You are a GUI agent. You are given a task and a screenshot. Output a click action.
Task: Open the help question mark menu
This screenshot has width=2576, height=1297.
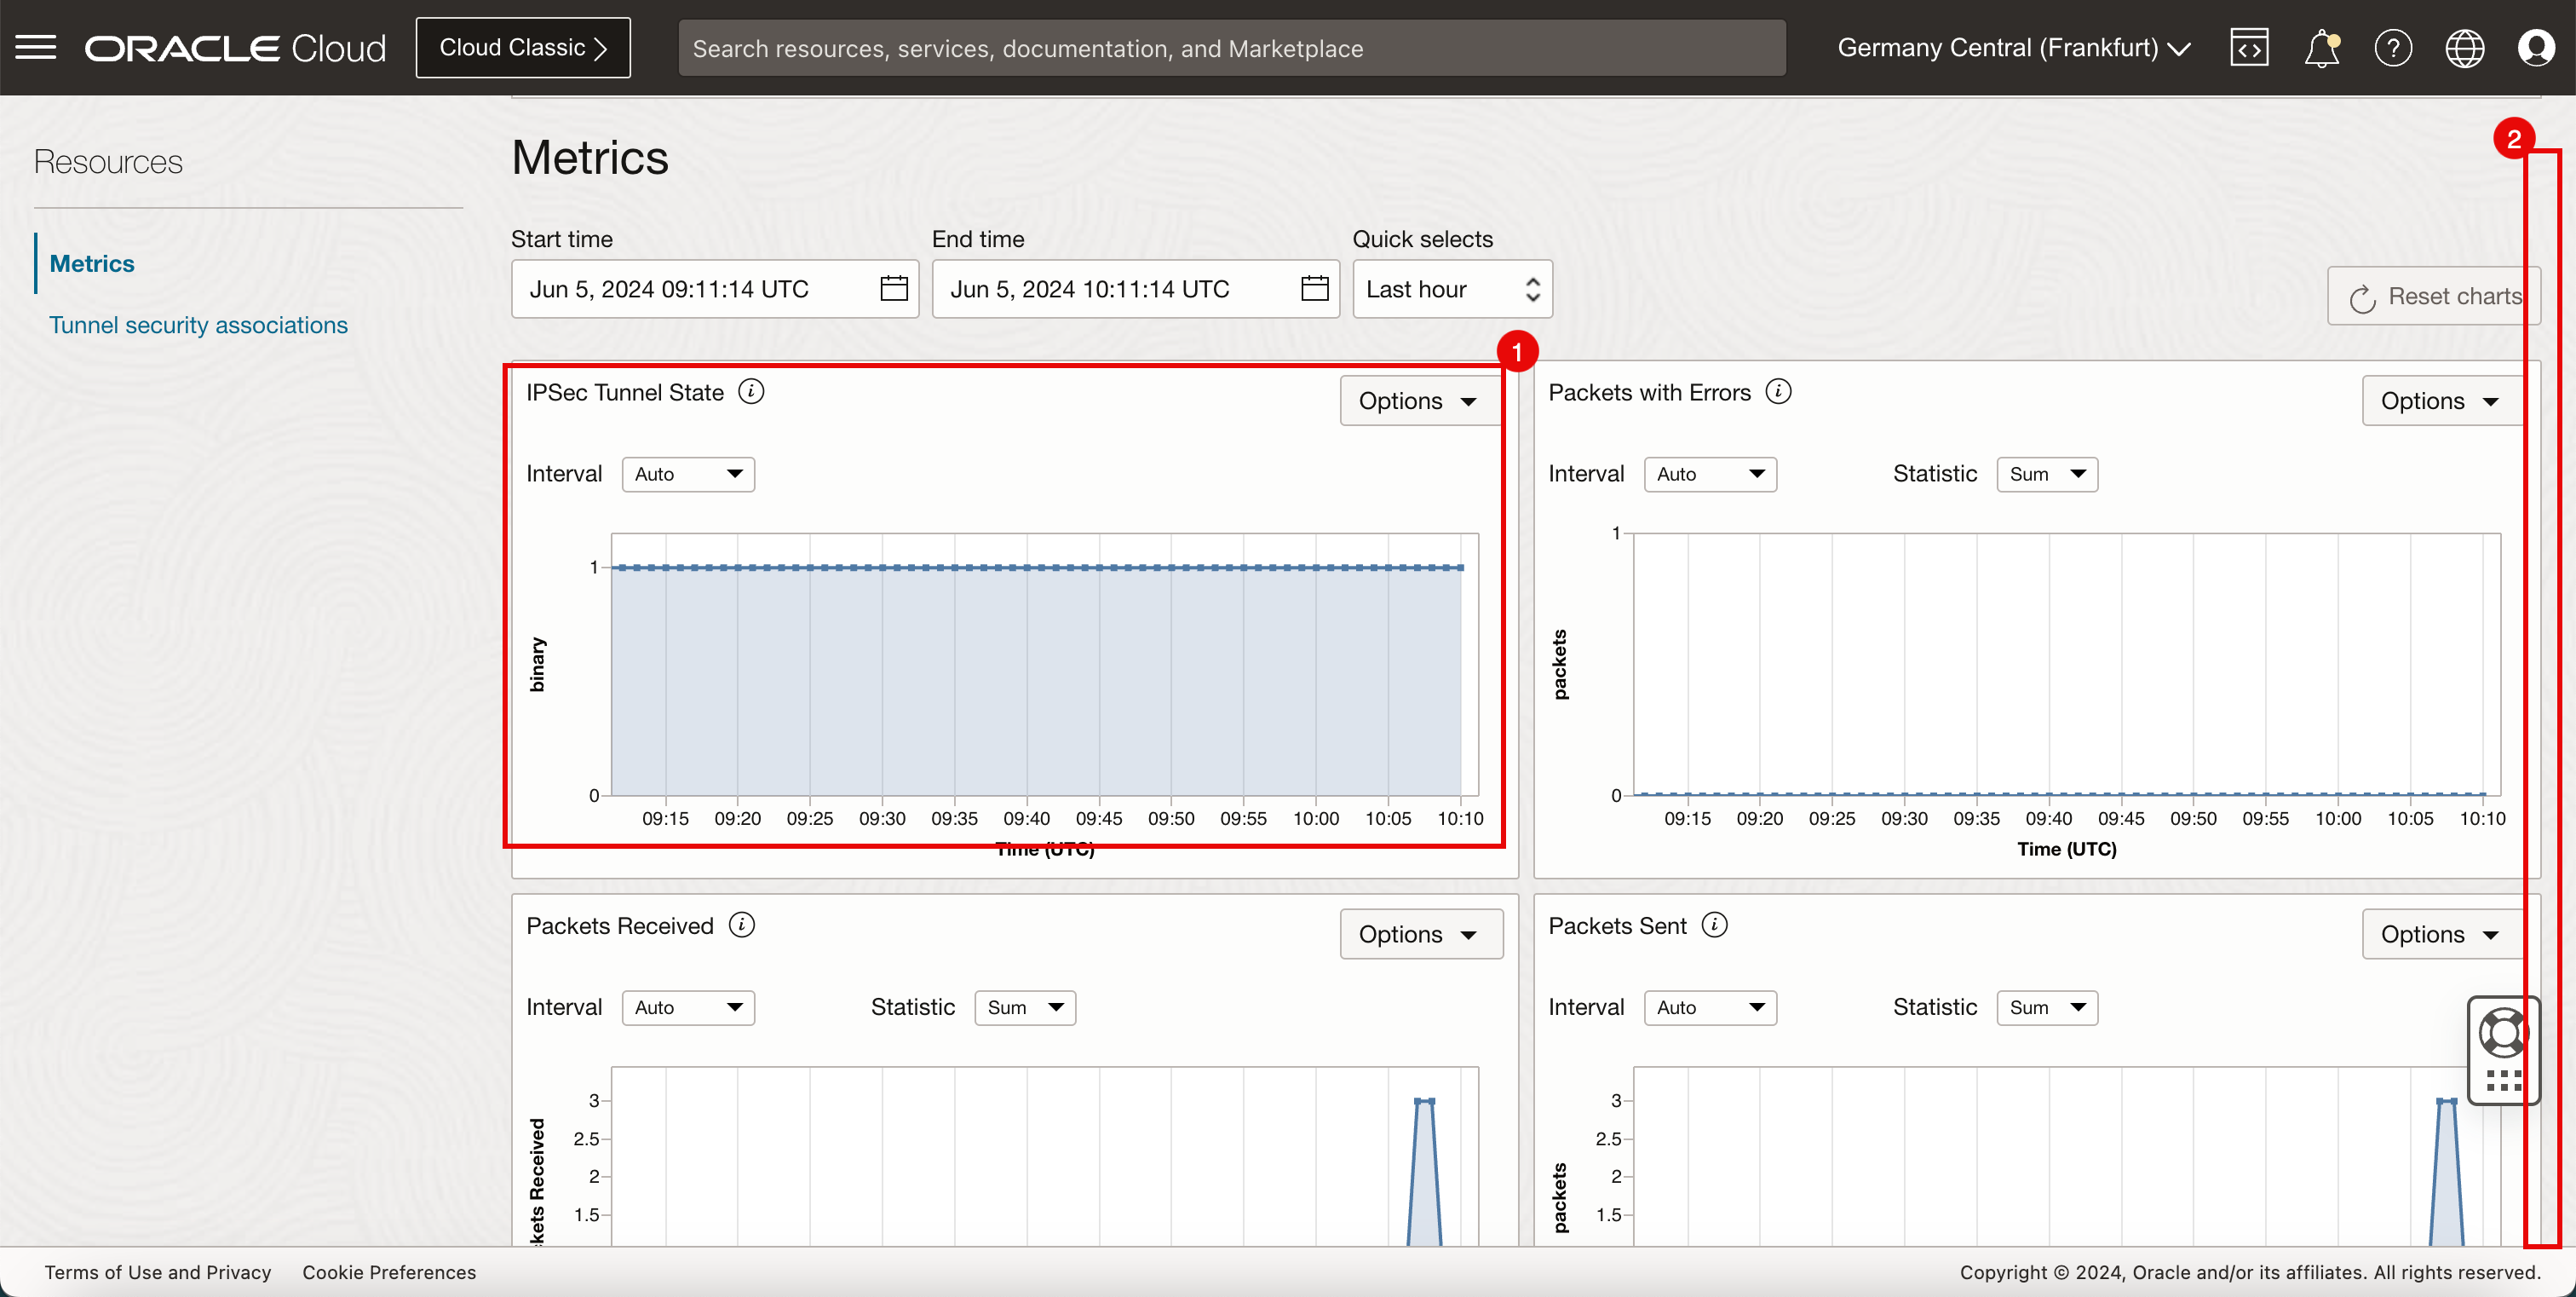coord(2393,47)
